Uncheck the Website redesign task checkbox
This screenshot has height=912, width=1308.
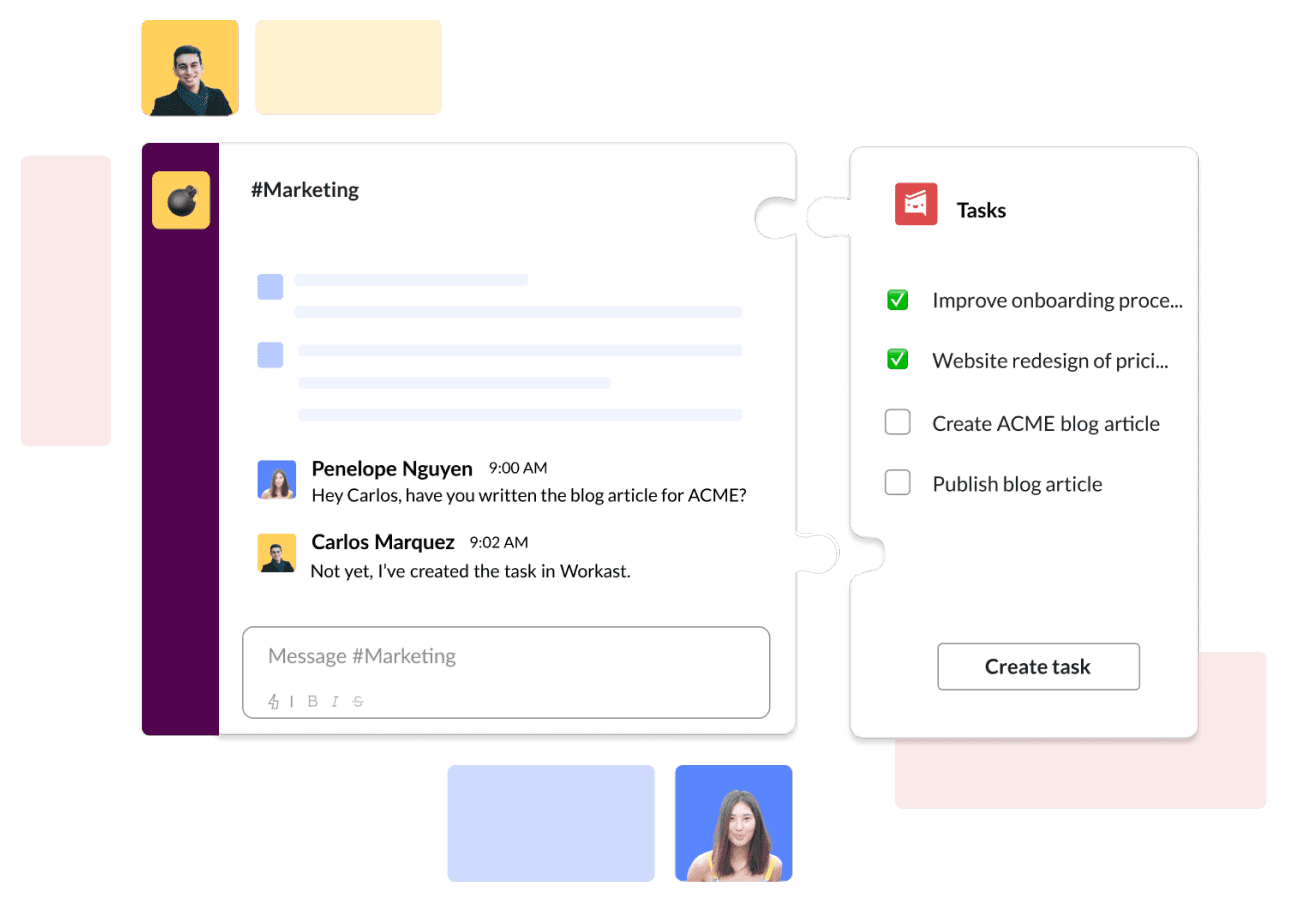point(897,360)
